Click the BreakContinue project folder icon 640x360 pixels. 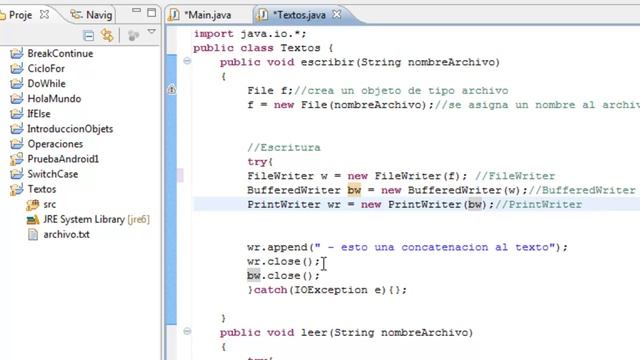pyautogui.click(x=17, y=53)
